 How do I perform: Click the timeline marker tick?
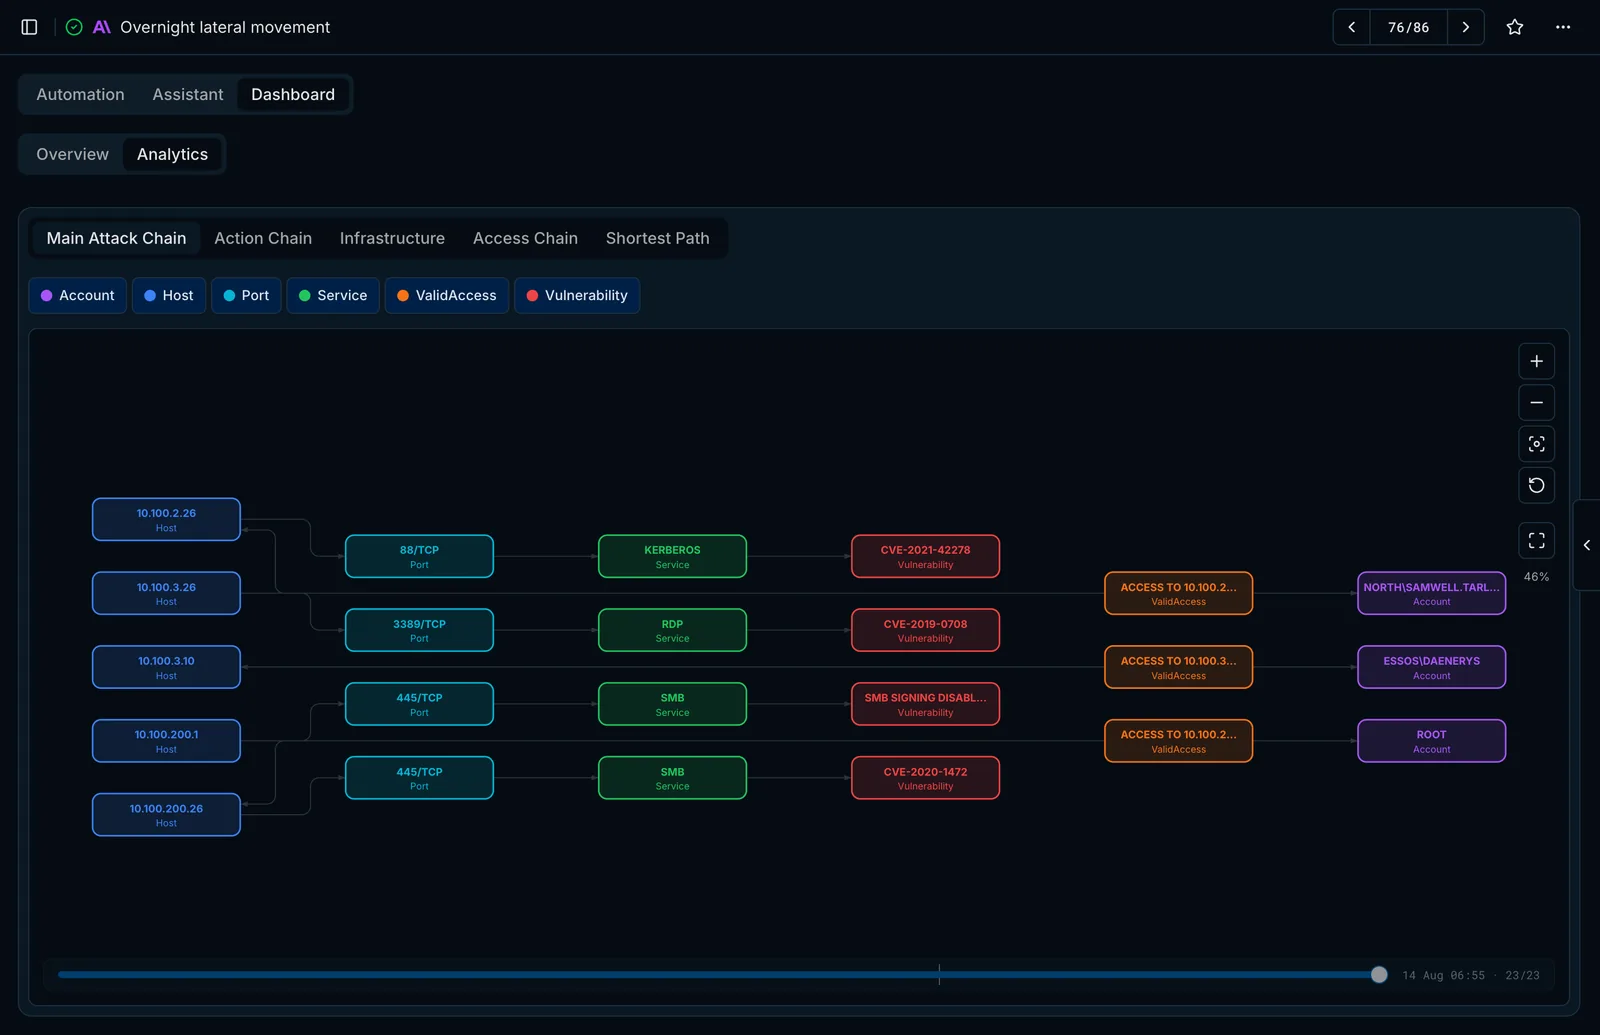939,974
